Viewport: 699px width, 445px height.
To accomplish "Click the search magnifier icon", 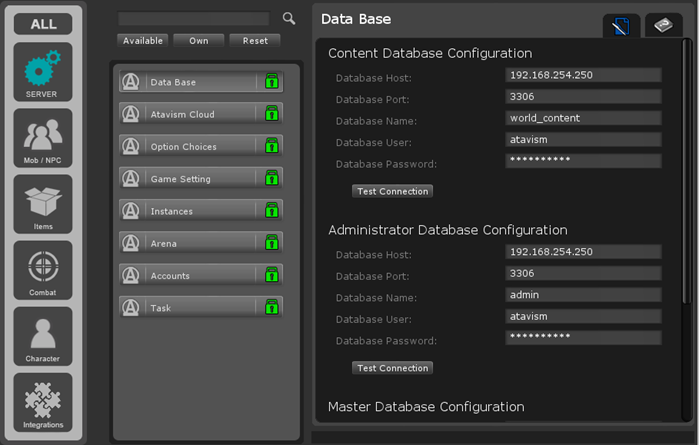I will tap(289, 18).
